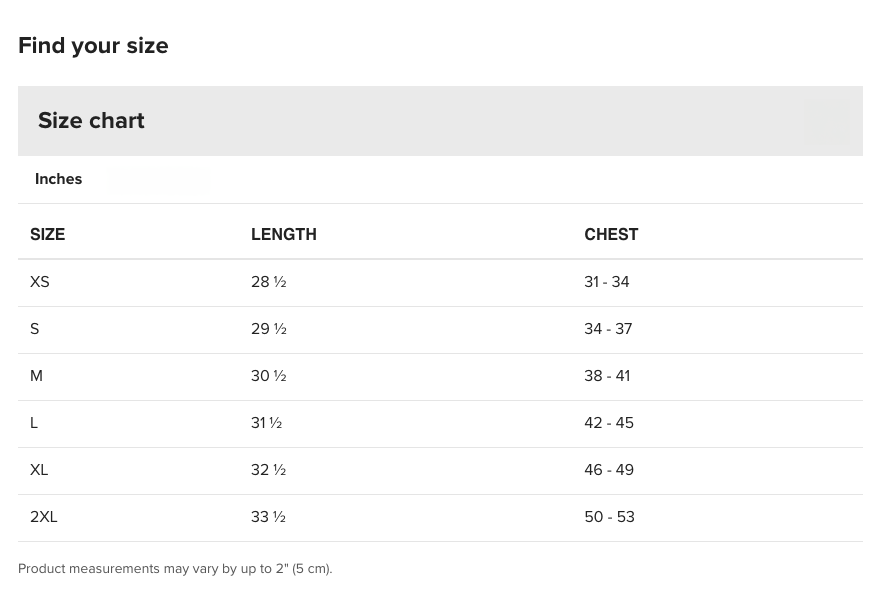
Task: Click the Find your size heading
Action: click(93, 46)
